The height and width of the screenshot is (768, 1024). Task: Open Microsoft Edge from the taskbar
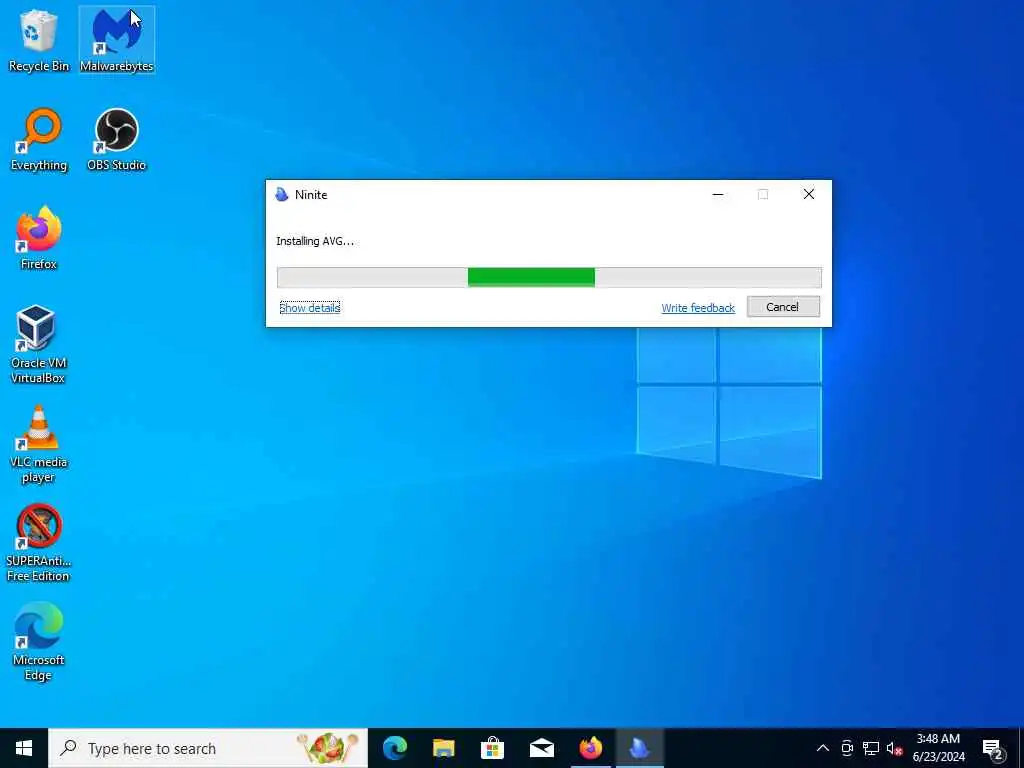tap(394, 748)
